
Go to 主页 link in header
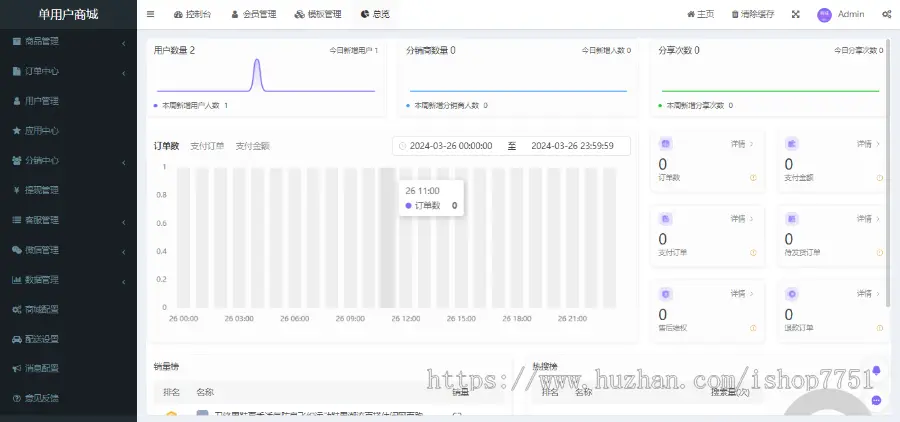tap(700, 14)
